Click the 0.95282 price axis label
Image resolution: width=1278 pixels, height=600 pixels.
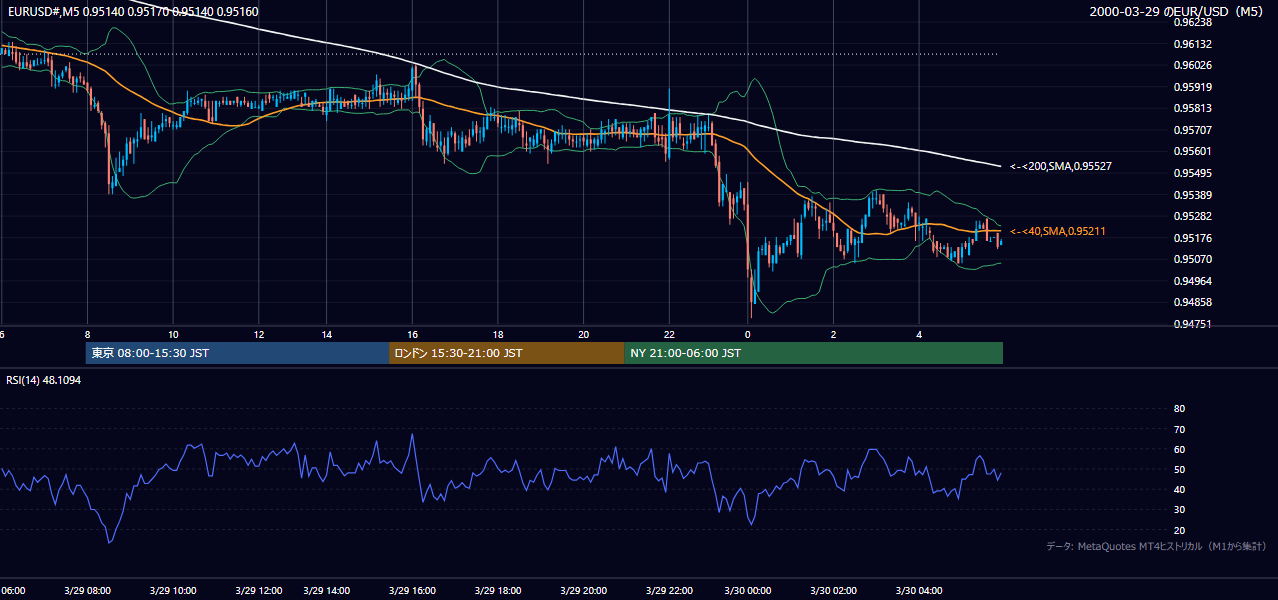[x=1192, y=216]
